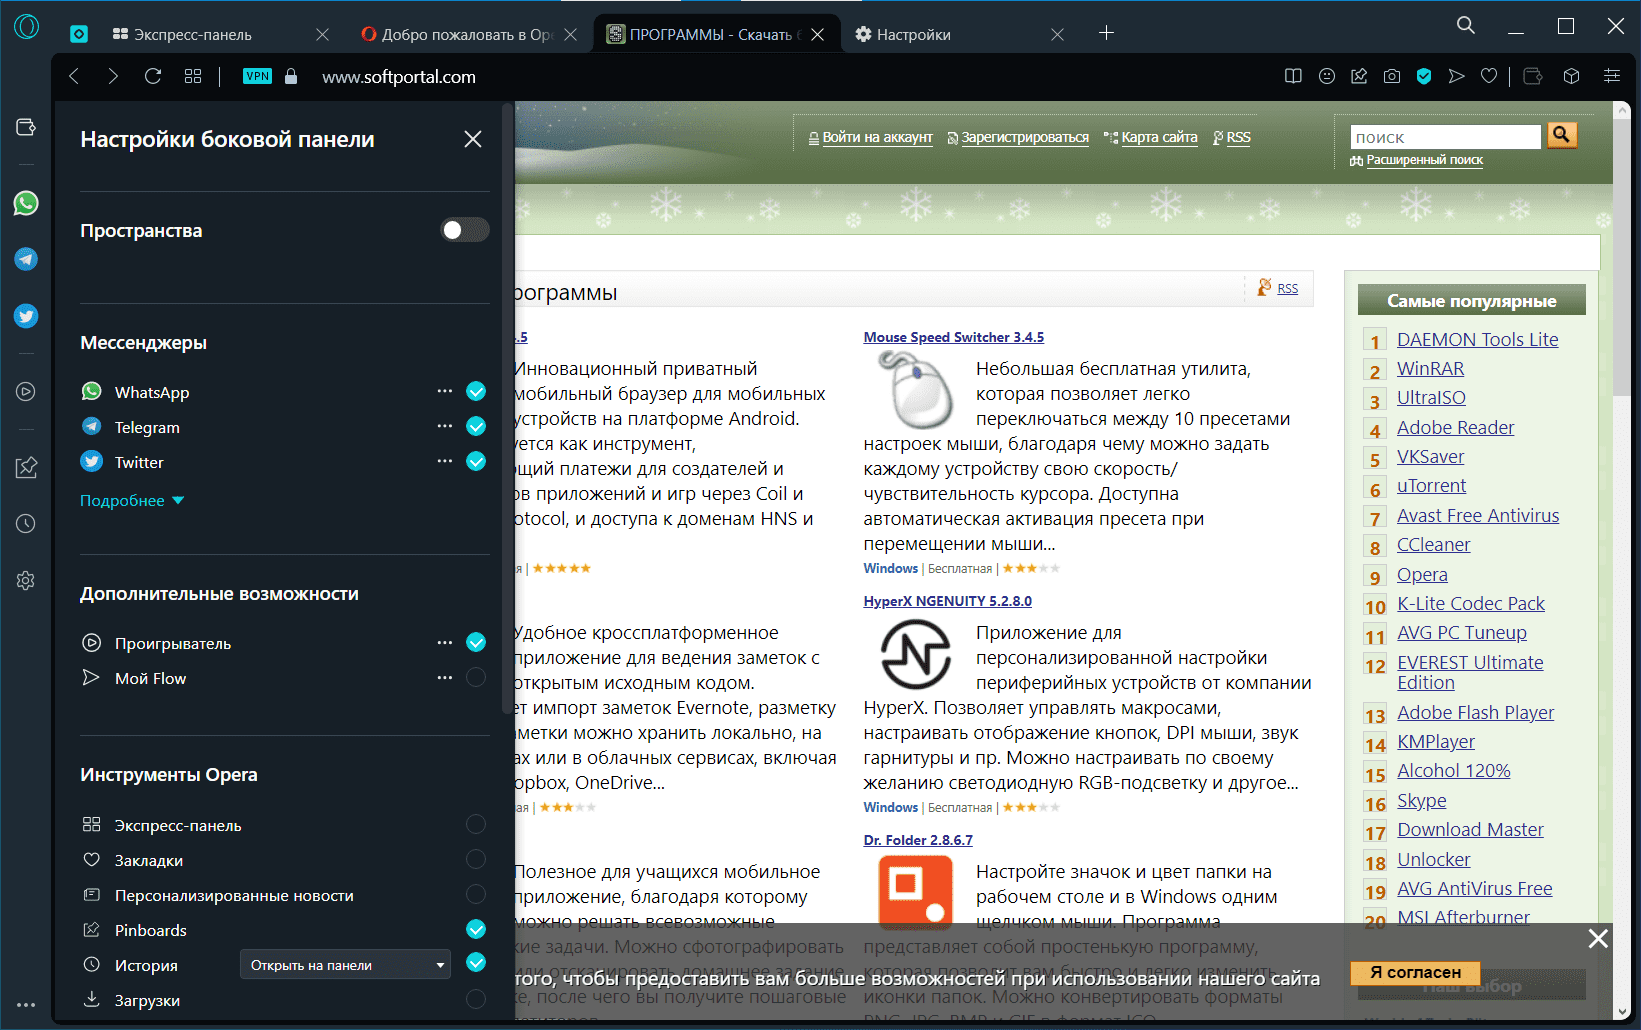Click the поиск search field
The width and height of the screenshot is (1641, 1030).
point(1445,137)
